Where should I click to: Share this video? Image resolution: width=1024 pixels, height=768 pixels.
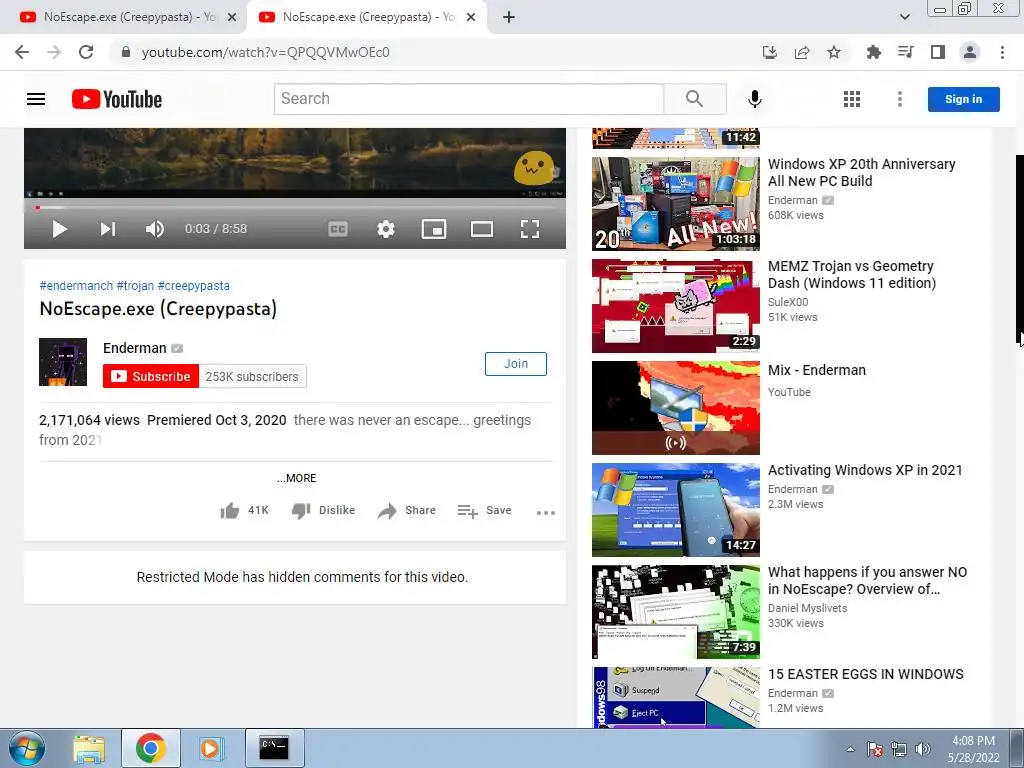(x=406, y=511)
